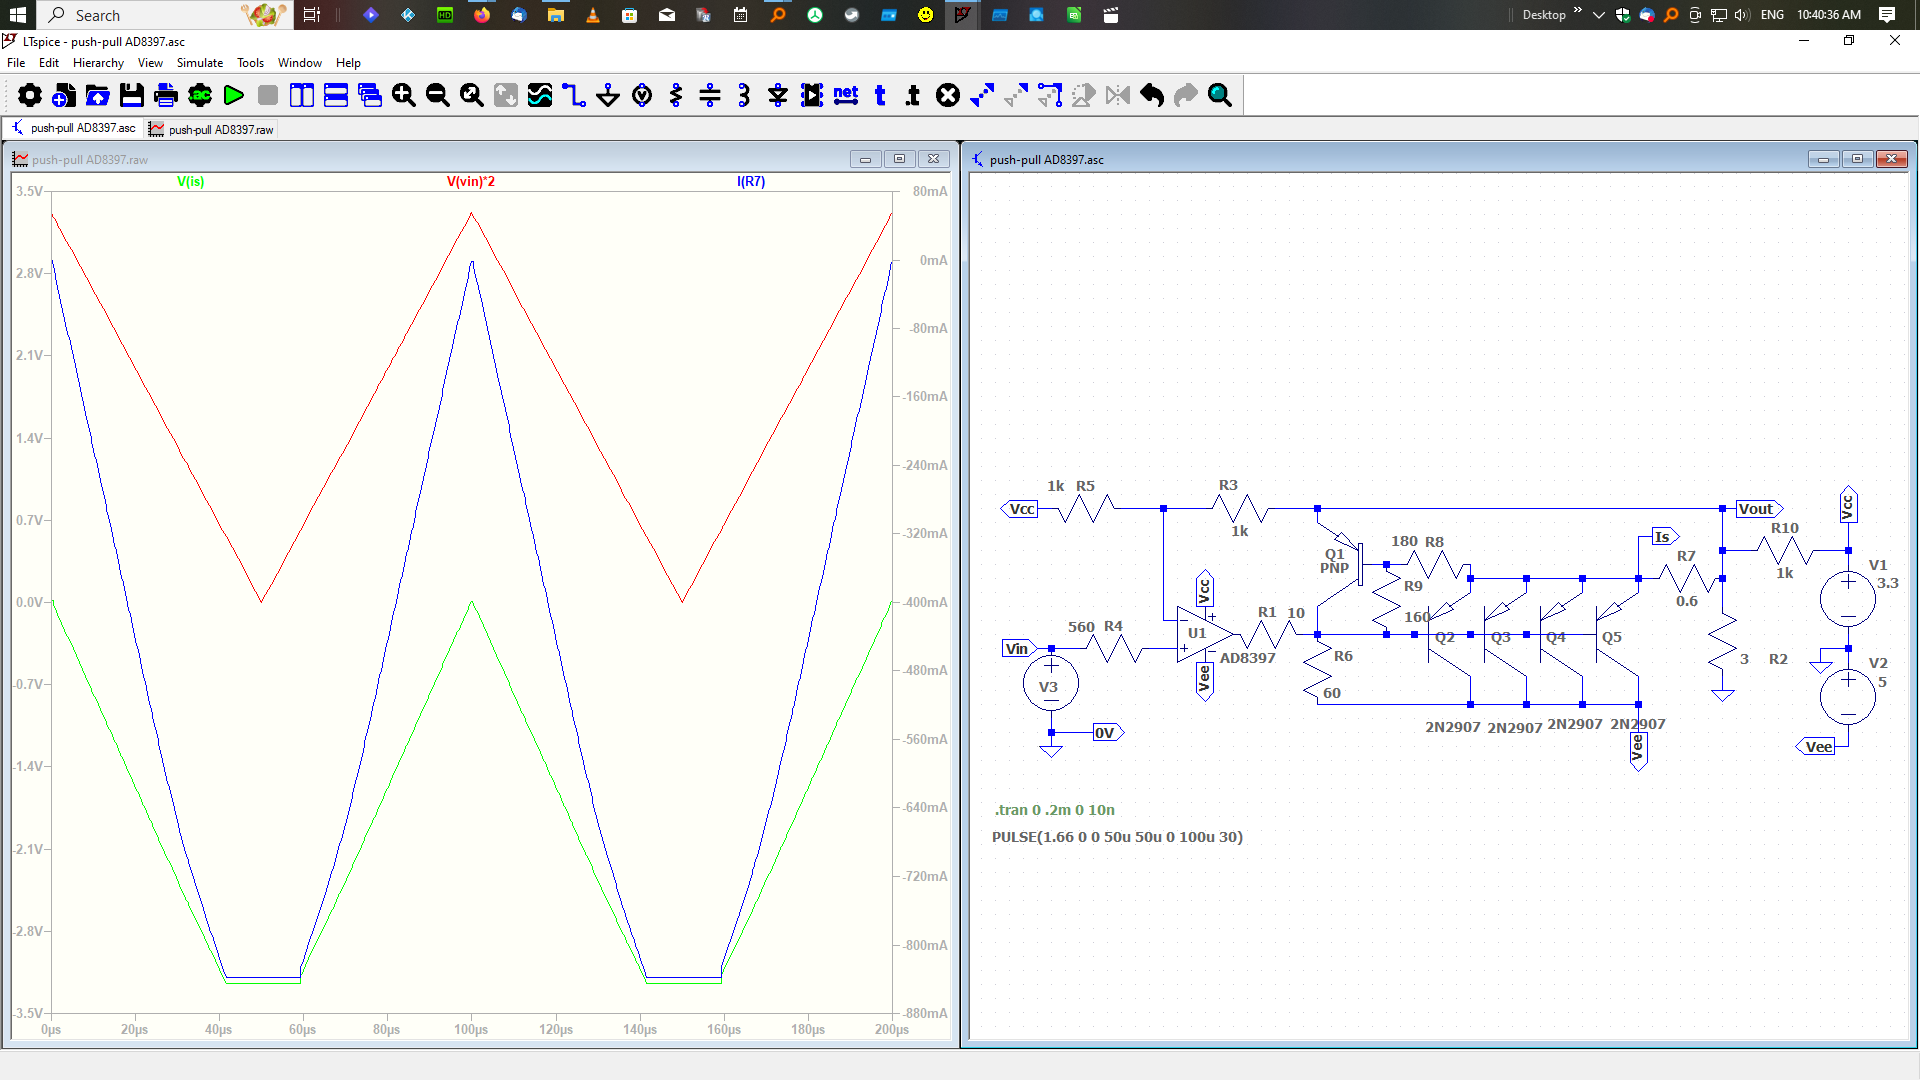1920x1080 pixels.
Task: Open Firefox from the taskbar
Action: (x=482, y=15)
